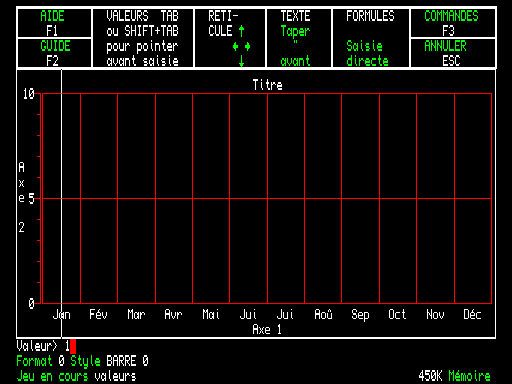512x384 pixels.
Task: Click the VALEURS TAB help panel
Action: pyautogui.click(x=143, y=38)
